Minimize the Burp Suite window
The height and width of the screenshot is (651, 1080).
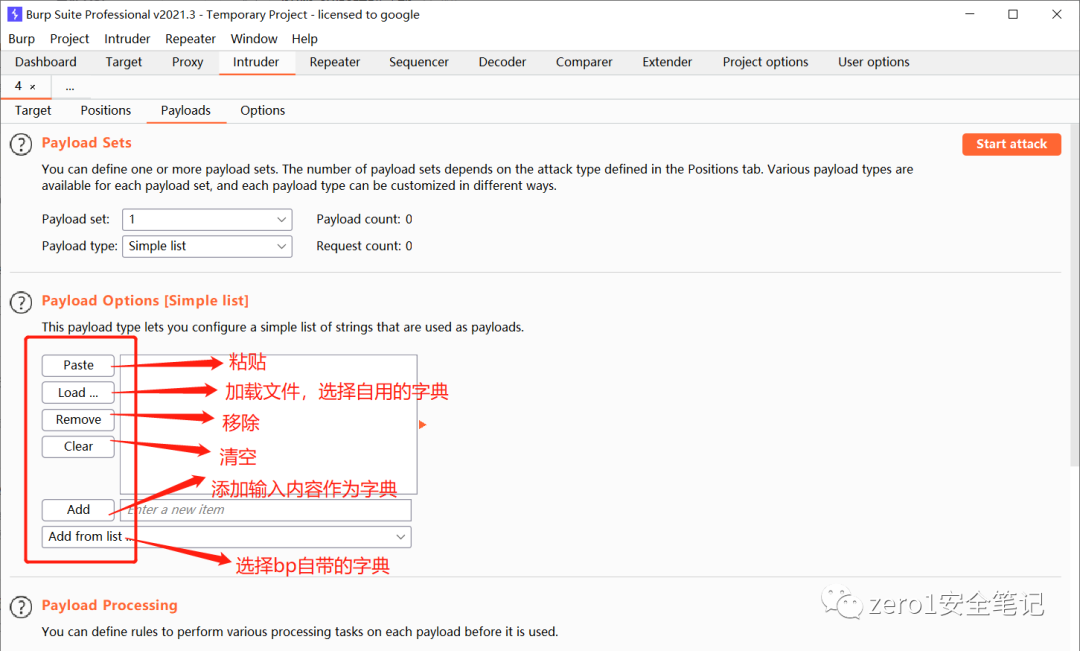click(970, 14)
